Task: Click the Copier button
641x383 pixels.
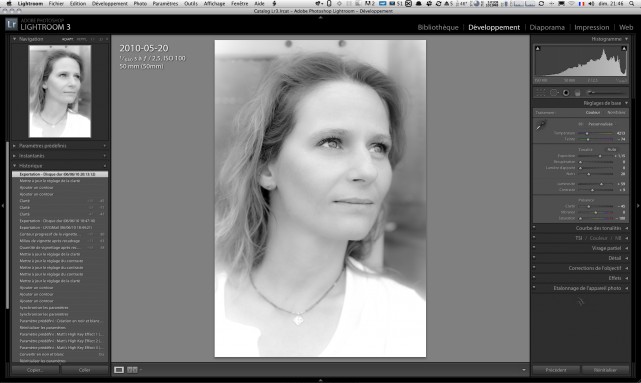Action: pos(35,370)
